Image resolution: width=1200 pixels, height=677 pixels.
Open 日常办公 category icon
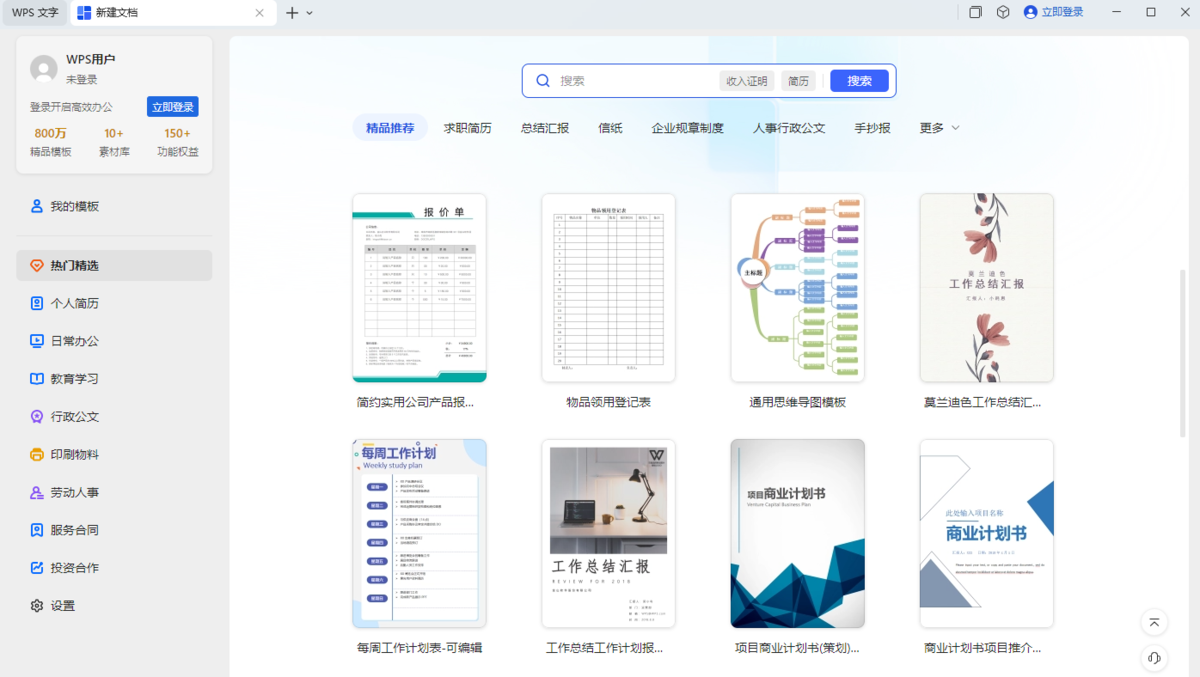click(x=37, y=341)
